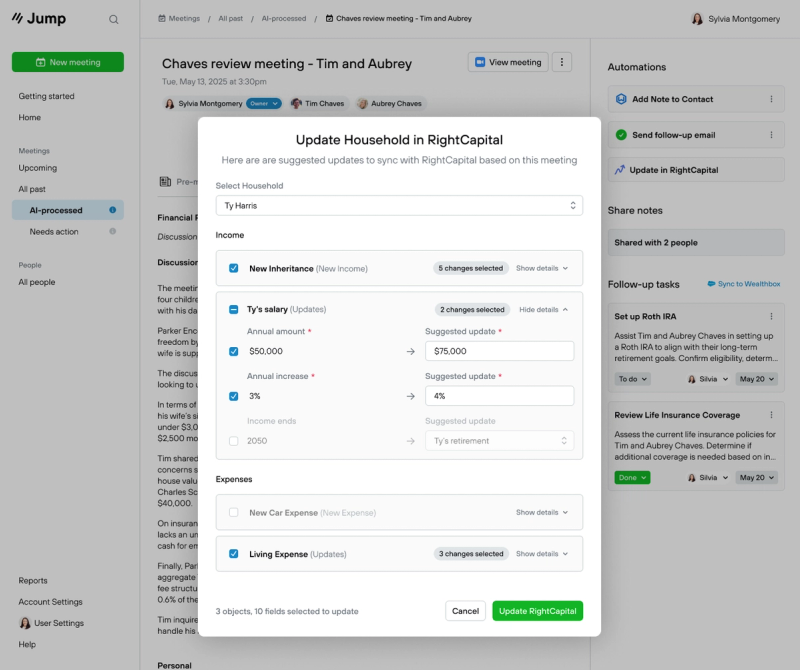Open the search magnifier icon
The width and height of the screenshot is (800, 670).
tap(113, 19)
